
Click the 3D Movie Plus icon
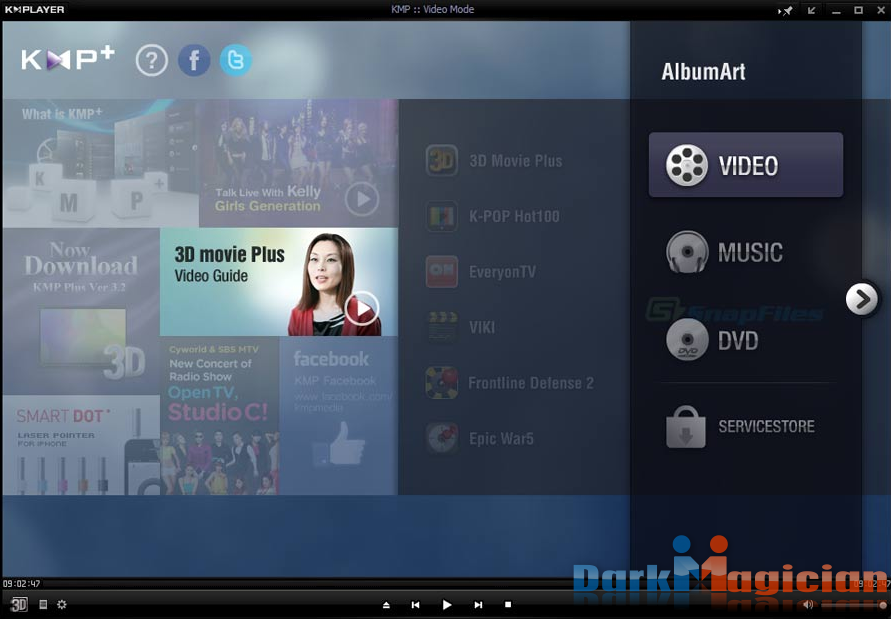click(442, 160)
